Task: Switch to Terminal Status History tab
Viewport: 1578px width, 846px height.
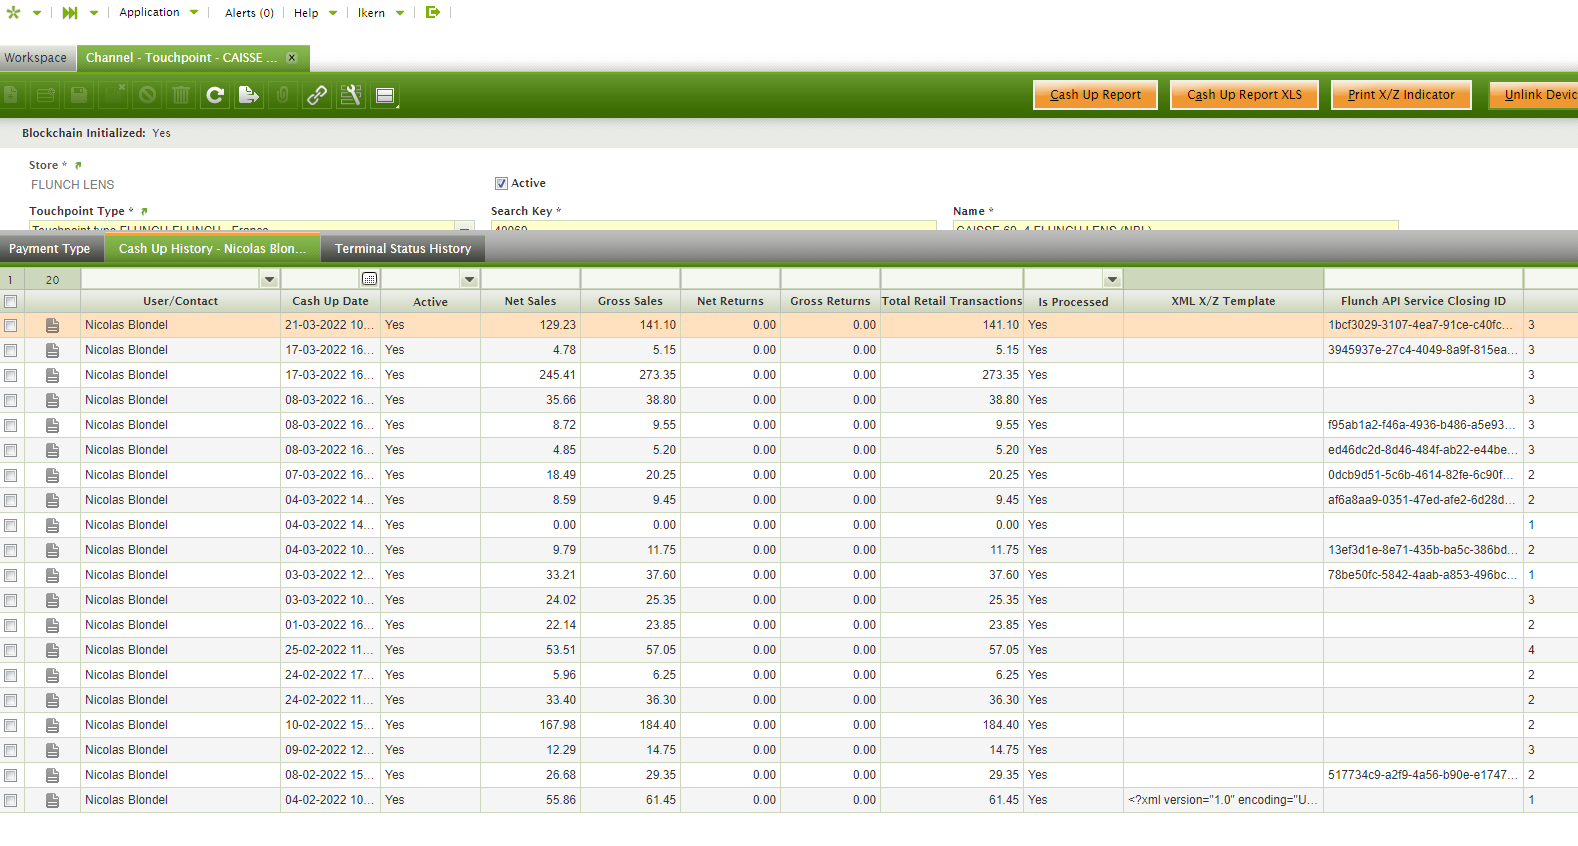Action: [x=402, y=248]
